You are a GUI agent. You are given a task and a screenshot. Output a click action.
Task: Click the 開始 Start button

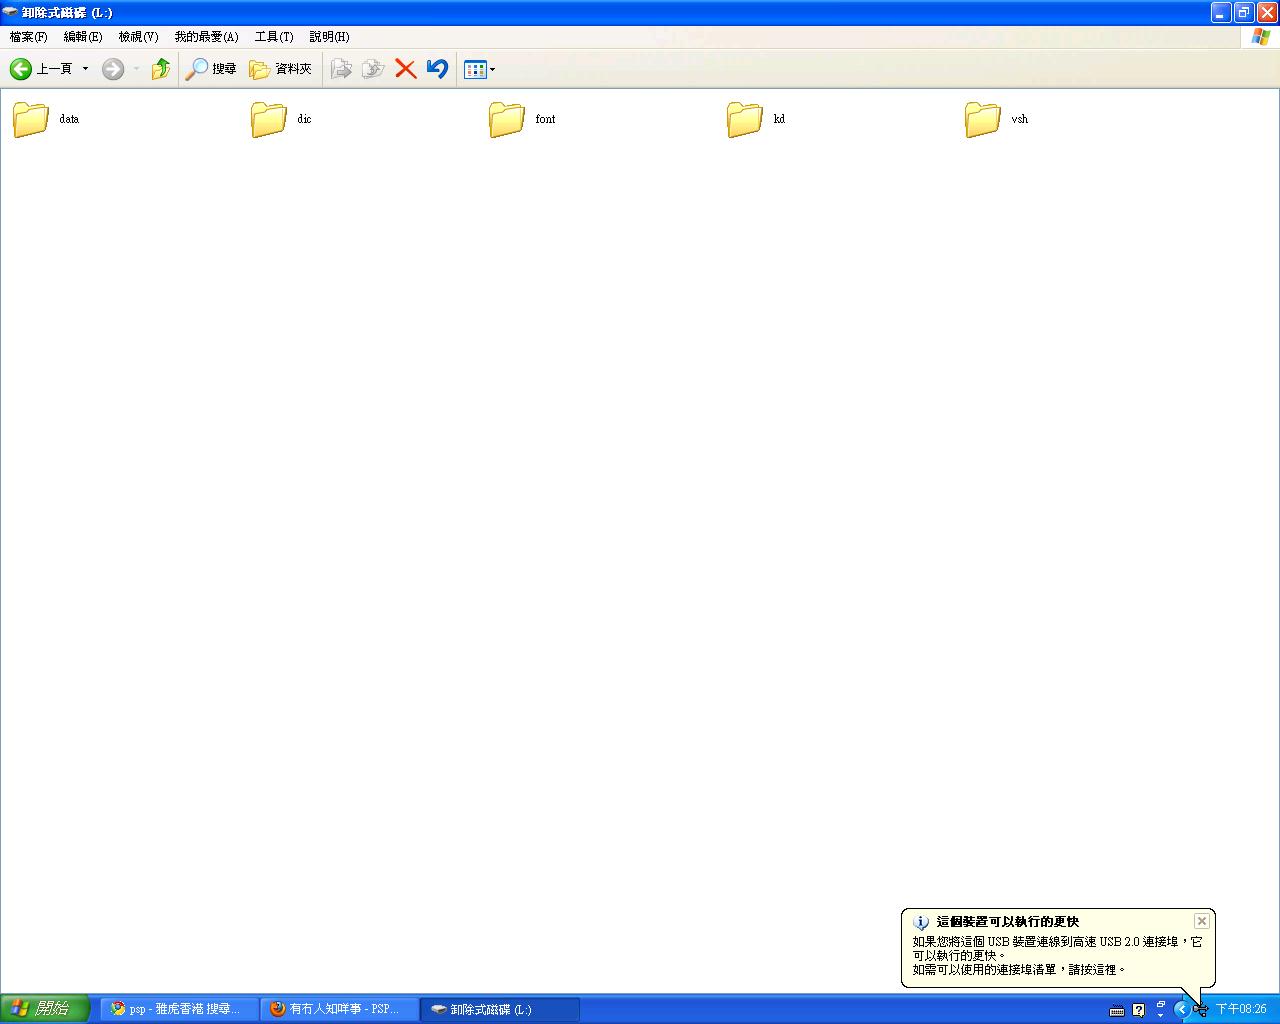tap(46, 1009)
